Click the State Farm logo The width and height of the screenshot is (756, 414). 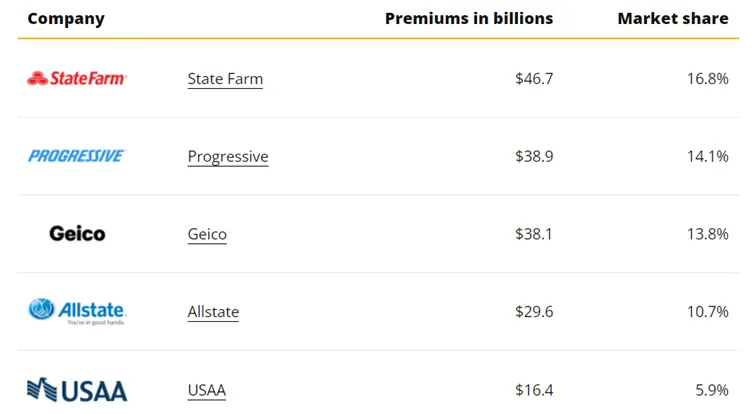coord(77,78)
